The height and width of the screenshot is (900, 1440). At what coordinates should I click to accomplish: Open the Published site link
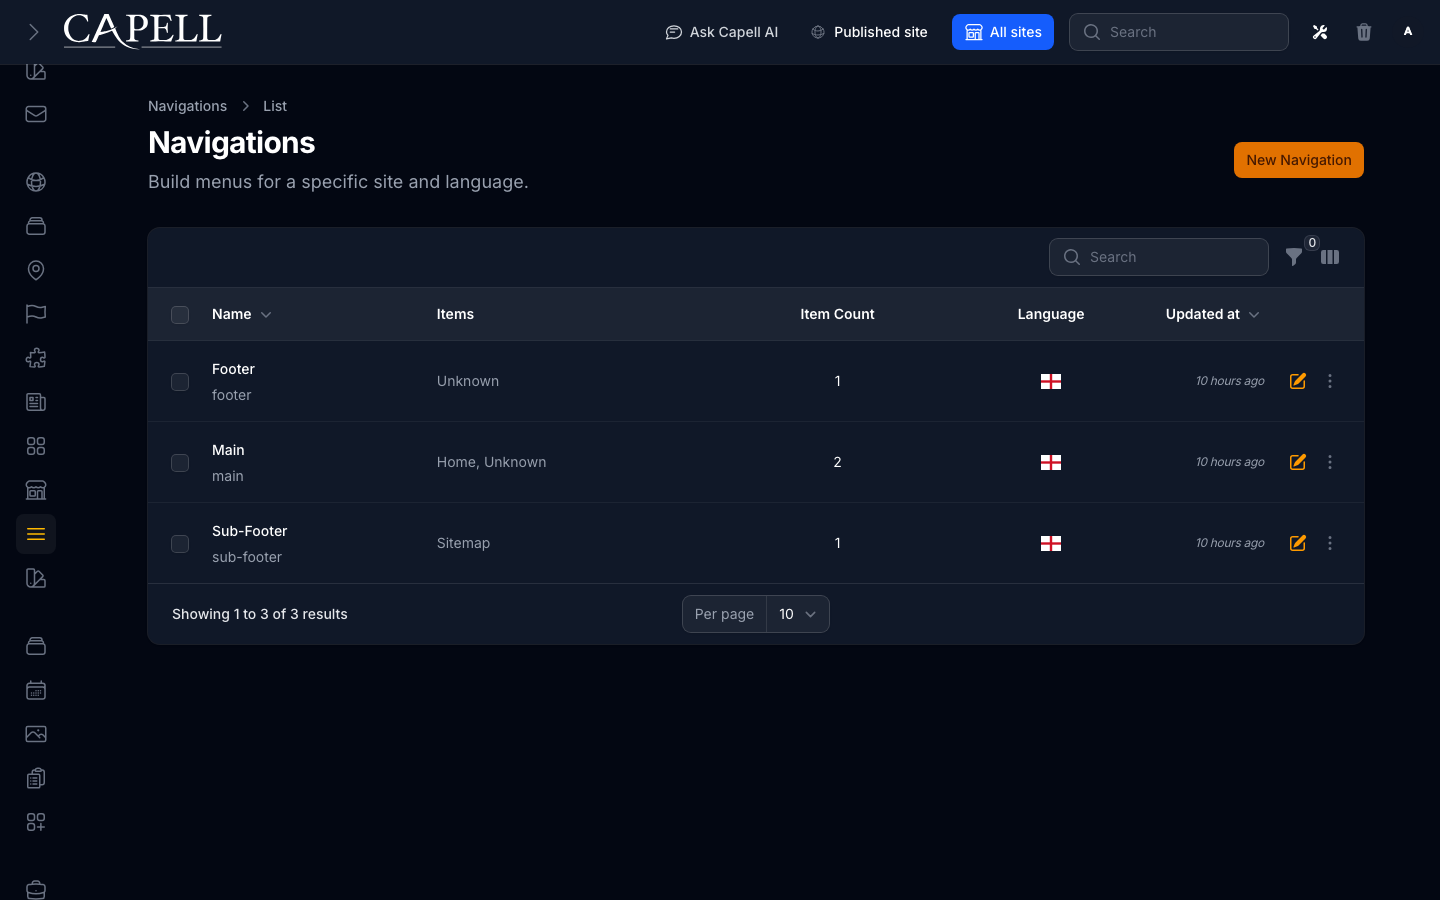pos(869,32)
